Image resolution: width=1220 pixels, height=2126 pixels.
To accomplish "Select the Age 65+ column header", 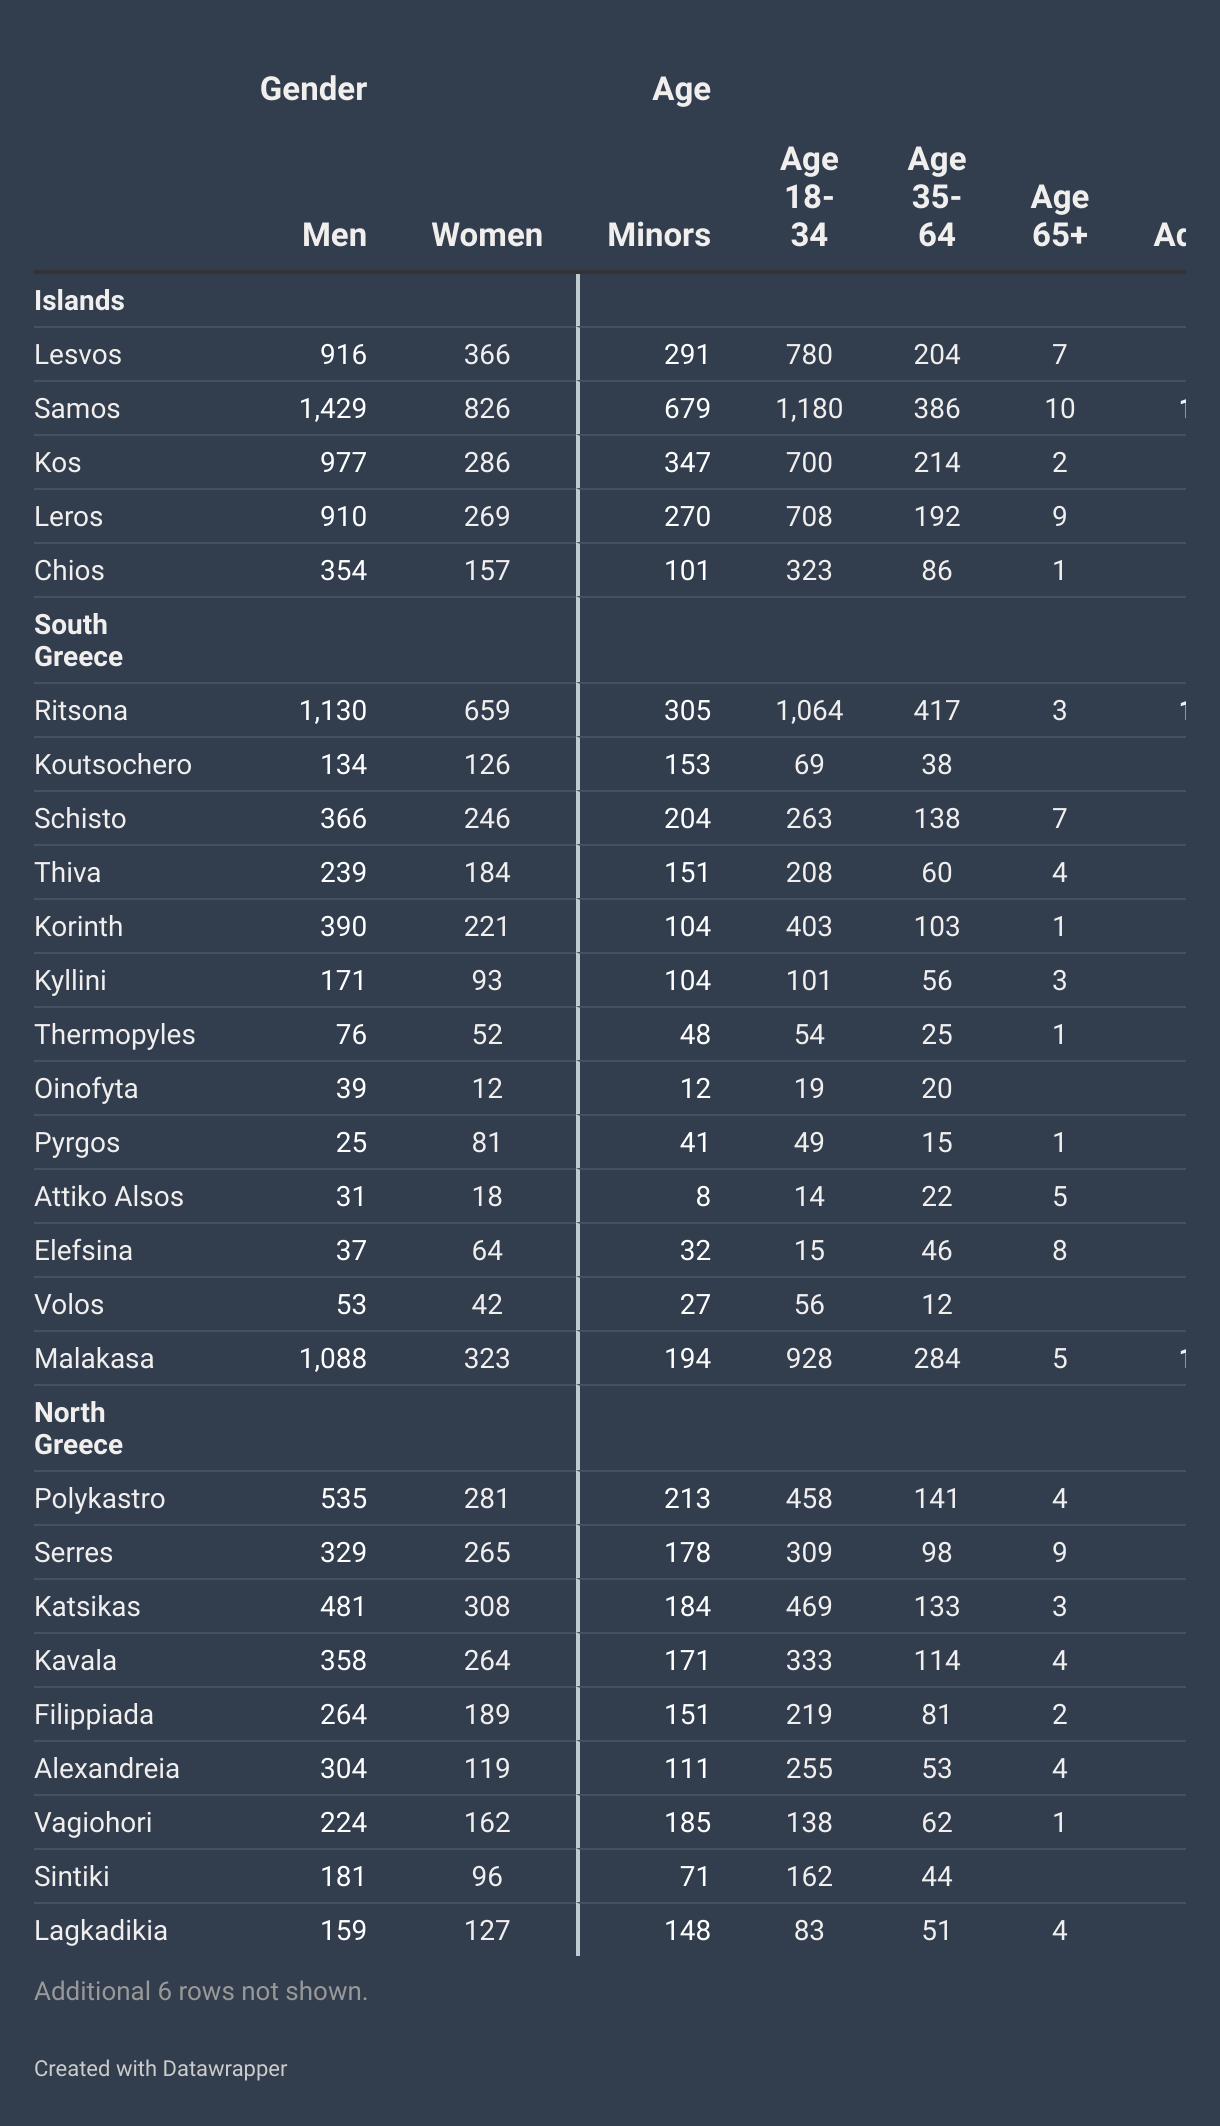I will 1060,216.
